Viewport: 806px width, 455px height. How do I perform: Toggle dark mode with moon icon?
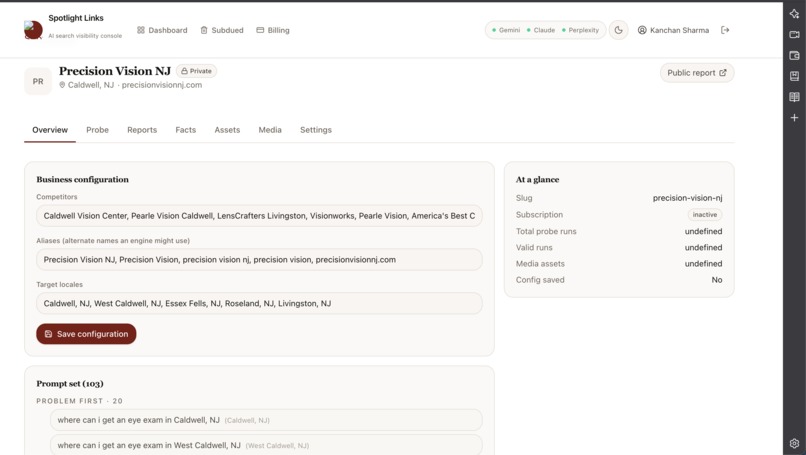coord(618,30)
